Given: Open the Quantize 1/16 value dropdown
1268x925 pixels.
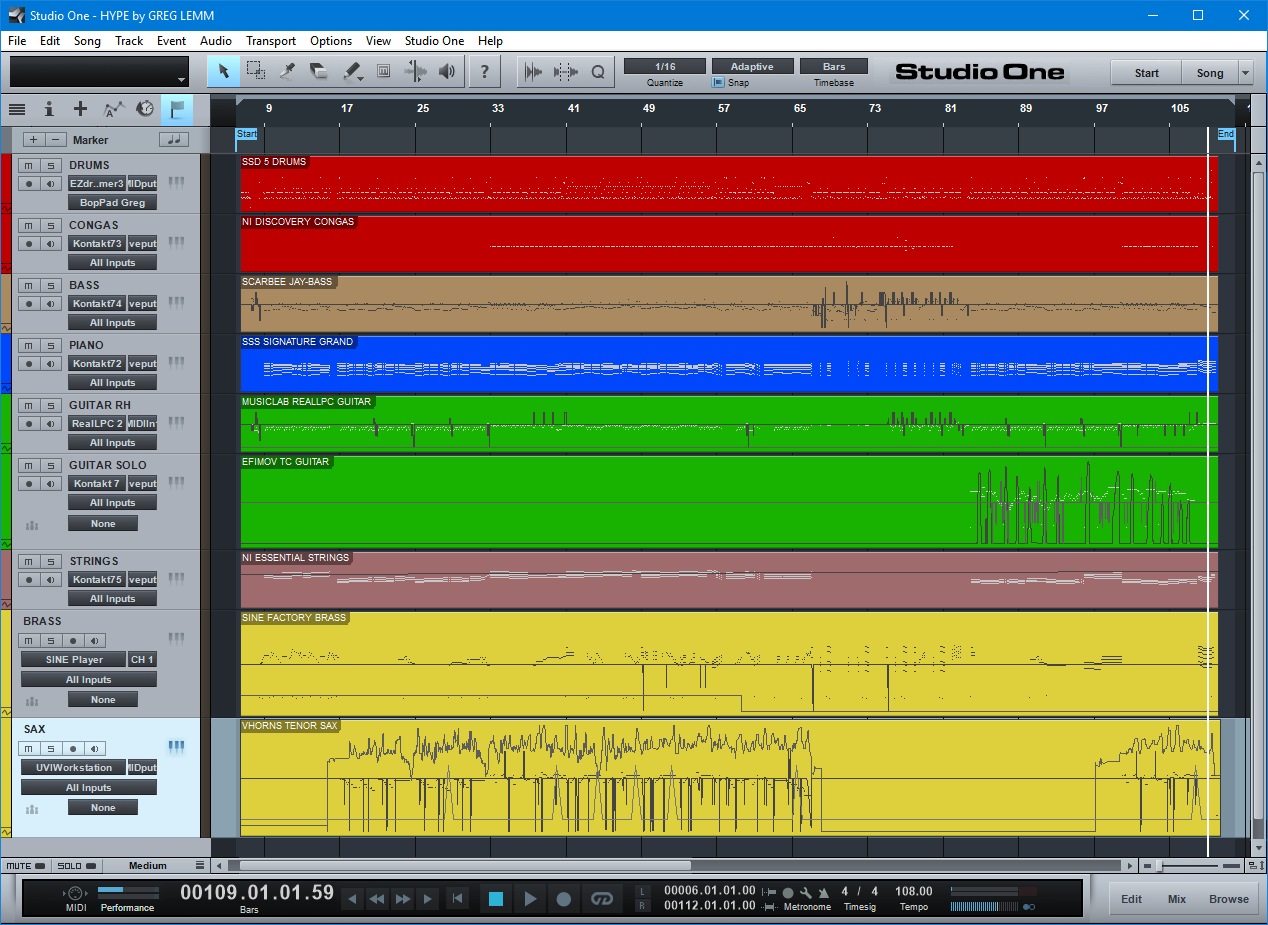Looking at the screenshot, I should tap(665, 66).
